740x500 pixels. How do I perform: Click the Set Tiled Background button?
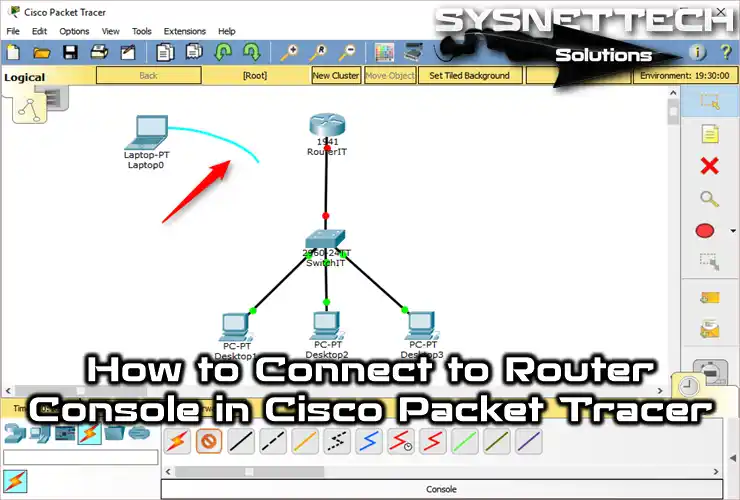[x=469, y=75]
